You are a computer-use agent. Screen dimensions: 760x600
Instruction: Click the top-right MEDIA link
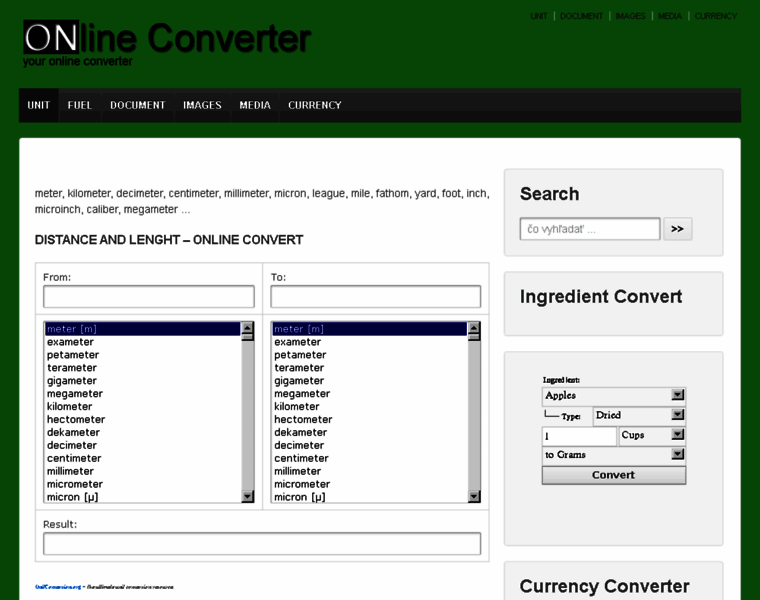669,16
